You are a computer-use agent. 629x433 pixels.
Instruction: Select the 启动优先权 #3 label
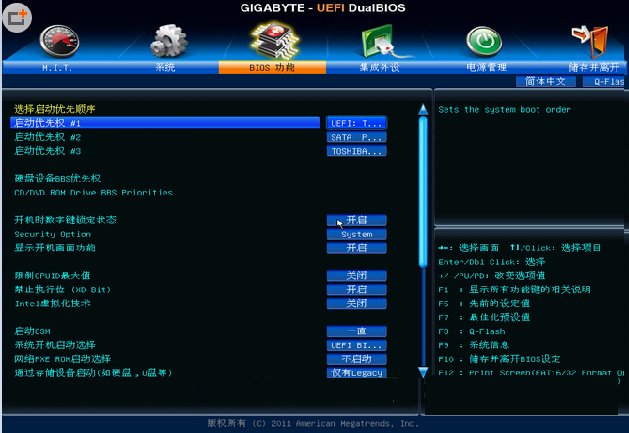(47, 151)
